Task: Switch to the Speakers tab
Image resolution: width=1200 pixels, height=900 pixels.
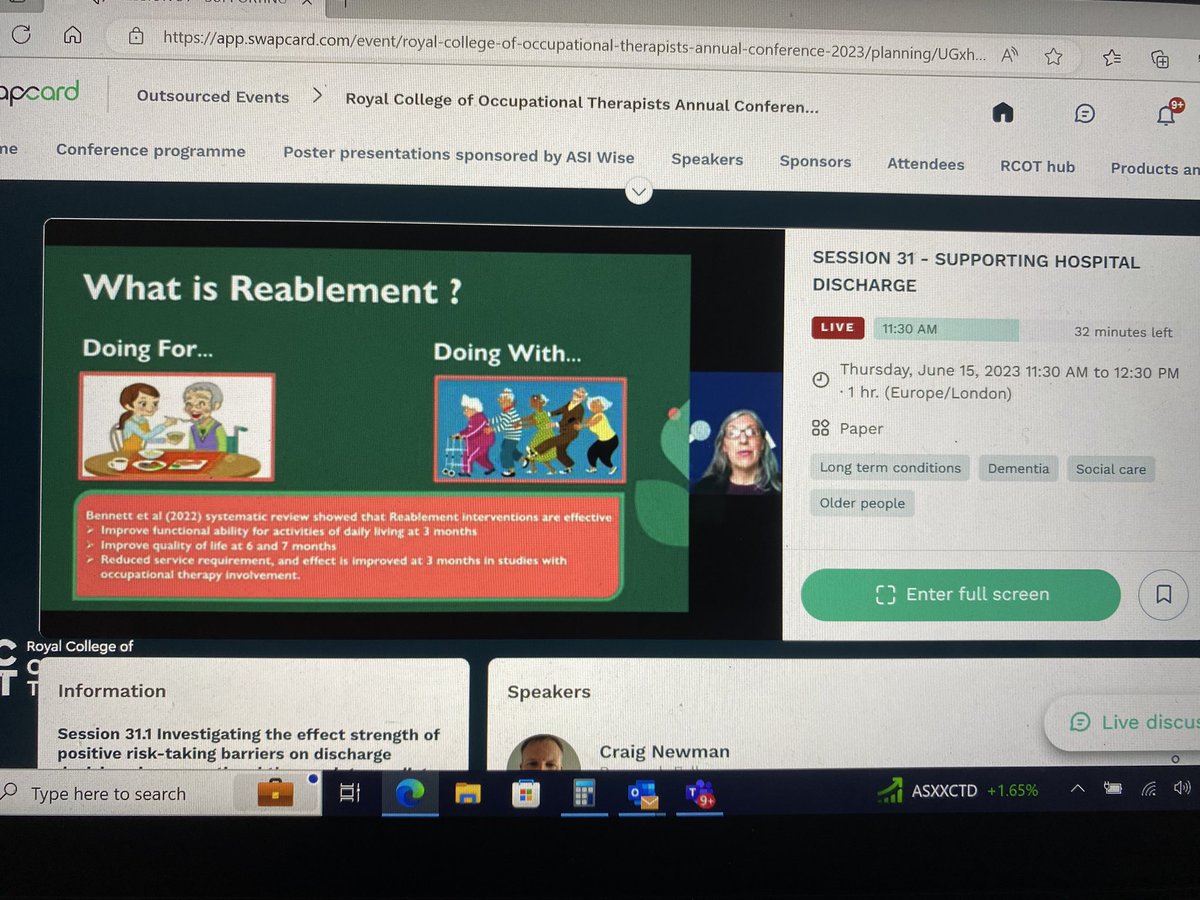Action: pos(707,159)
